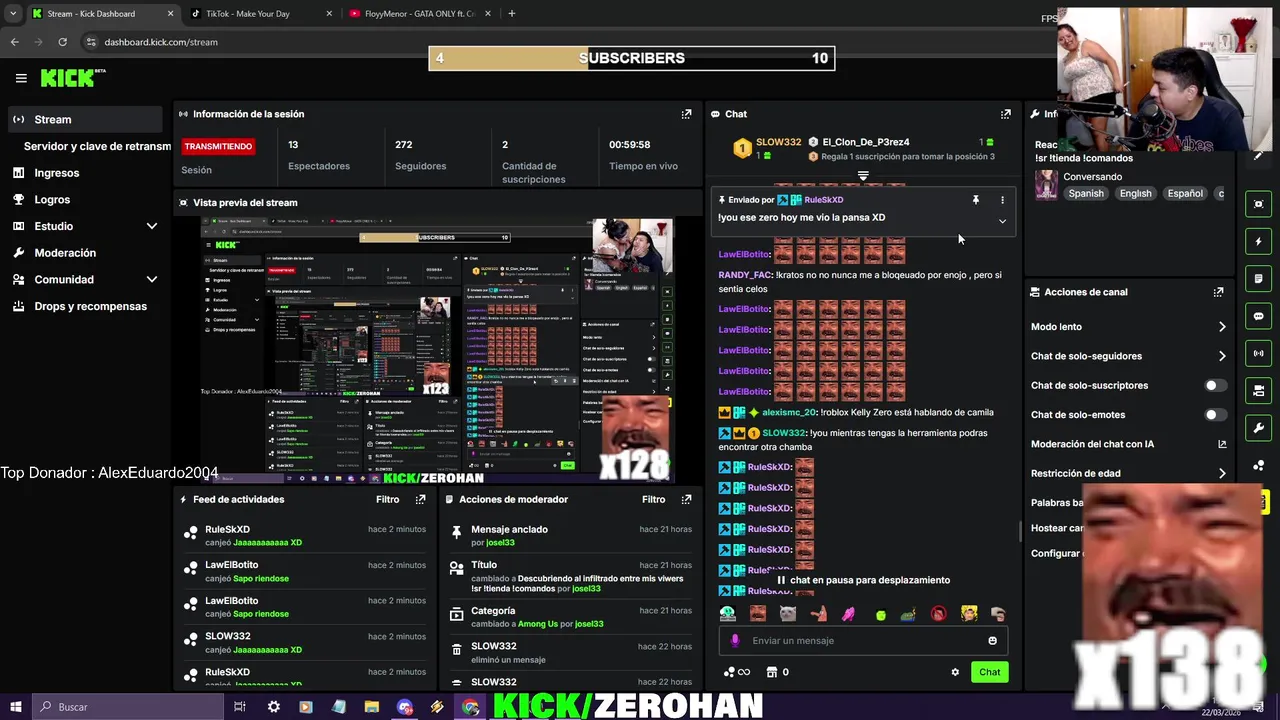This screenshot has height=720, width=1280.
Task: Switch to the FloyyMenor GATA ONLY tab
Action: (x=420, y=14)
